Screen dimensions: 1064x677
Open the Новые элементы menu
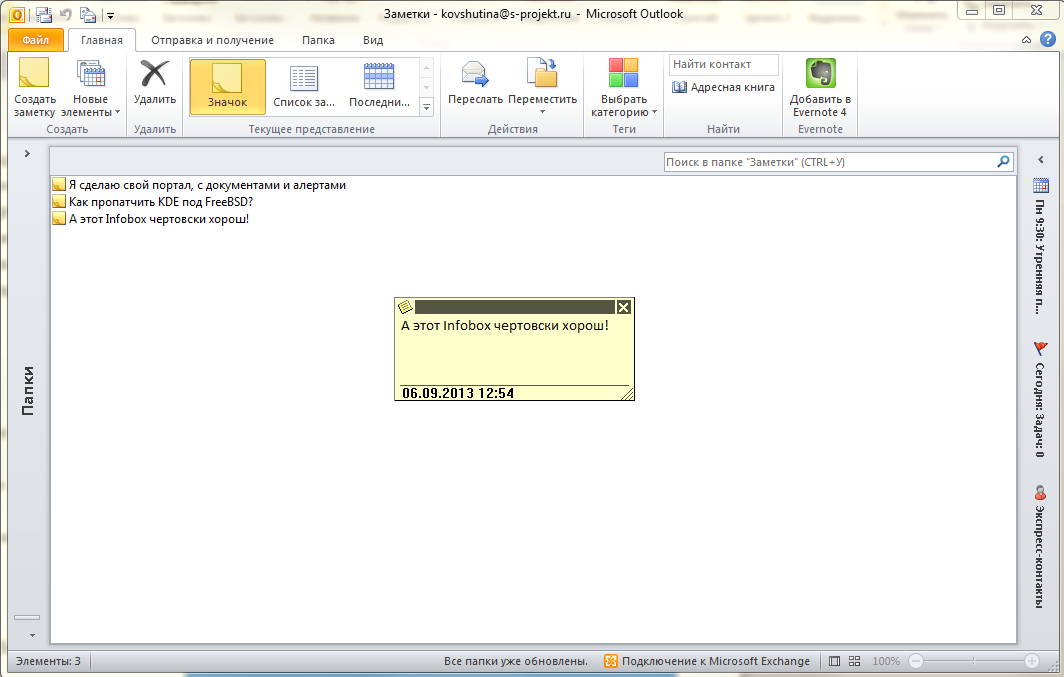pos(90,88)
